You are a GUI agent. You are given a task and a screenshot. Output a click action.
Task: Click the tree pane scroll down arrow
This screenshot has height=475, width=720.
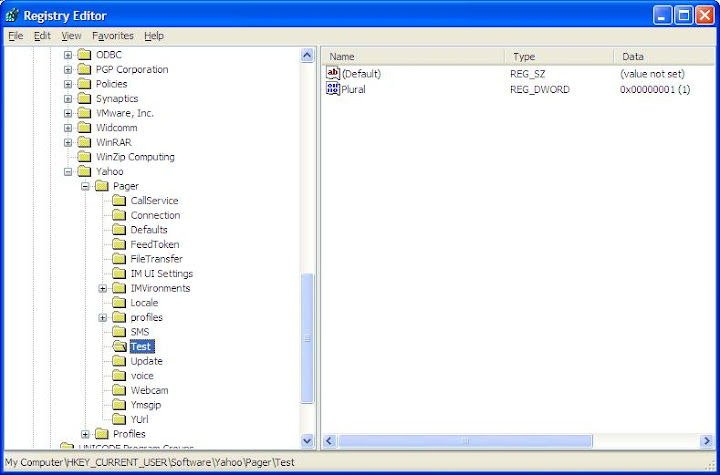pos(307,441)
